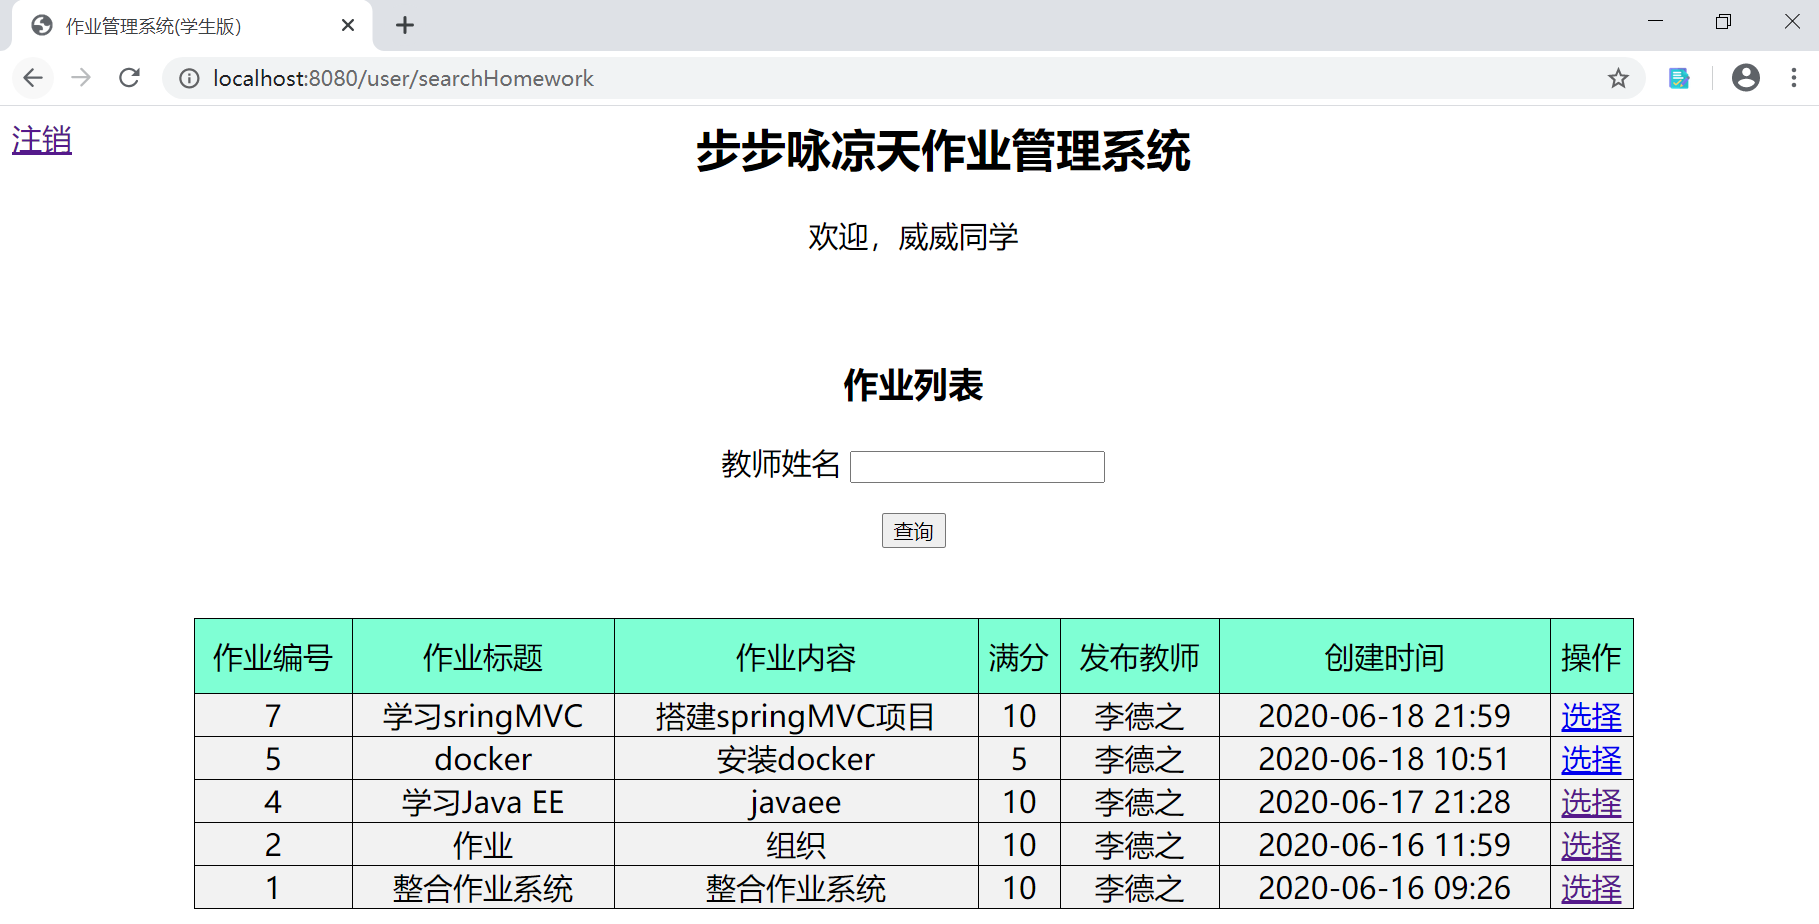Click the address bar URL localhost:8080/user/searchHomework
This screenshot has width=1819, height=924.
coord(403,78)
